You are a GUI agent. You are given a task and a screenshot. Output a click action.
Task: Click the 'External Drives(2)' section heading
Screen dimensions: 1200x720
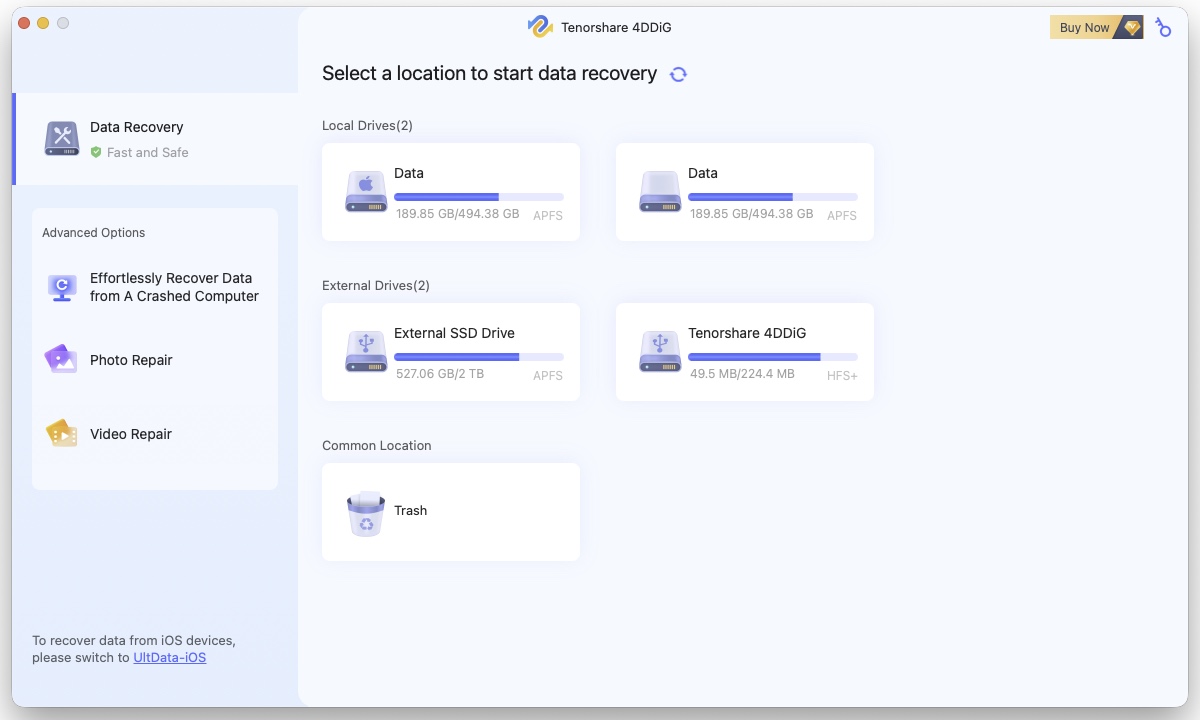376,286
